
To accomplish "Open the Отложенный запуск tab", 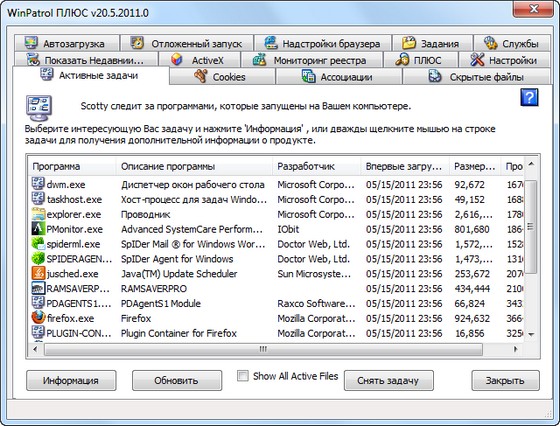I will (x=187, y=43).
